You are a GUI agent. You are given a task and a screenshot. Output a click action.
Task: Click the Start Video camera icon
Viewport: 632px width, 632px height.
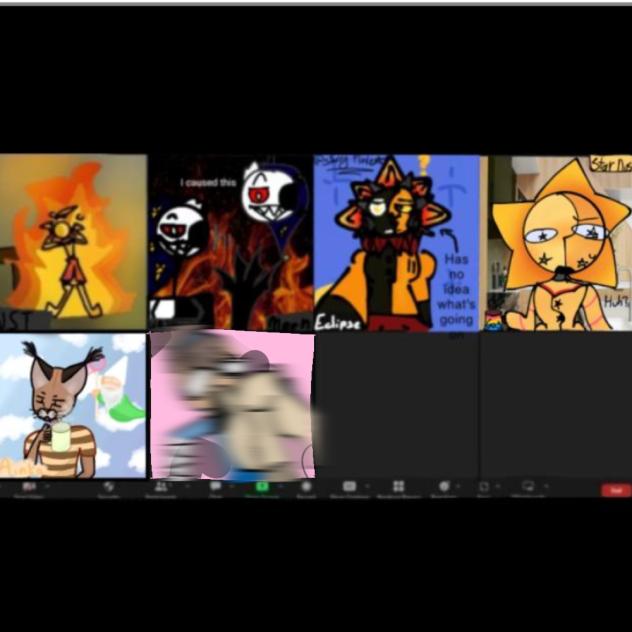click(29, 486)
